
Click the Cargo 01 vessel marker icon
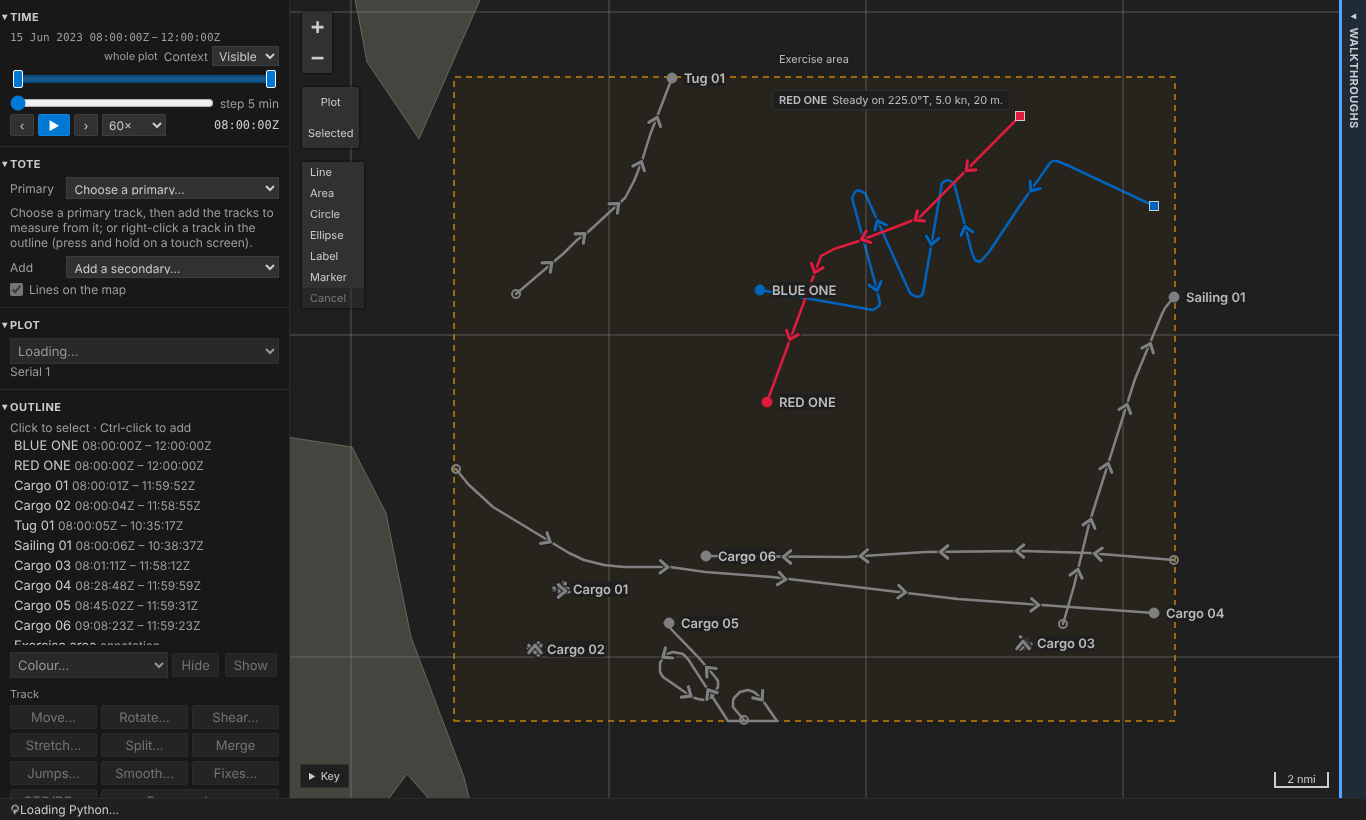point(561,590)
